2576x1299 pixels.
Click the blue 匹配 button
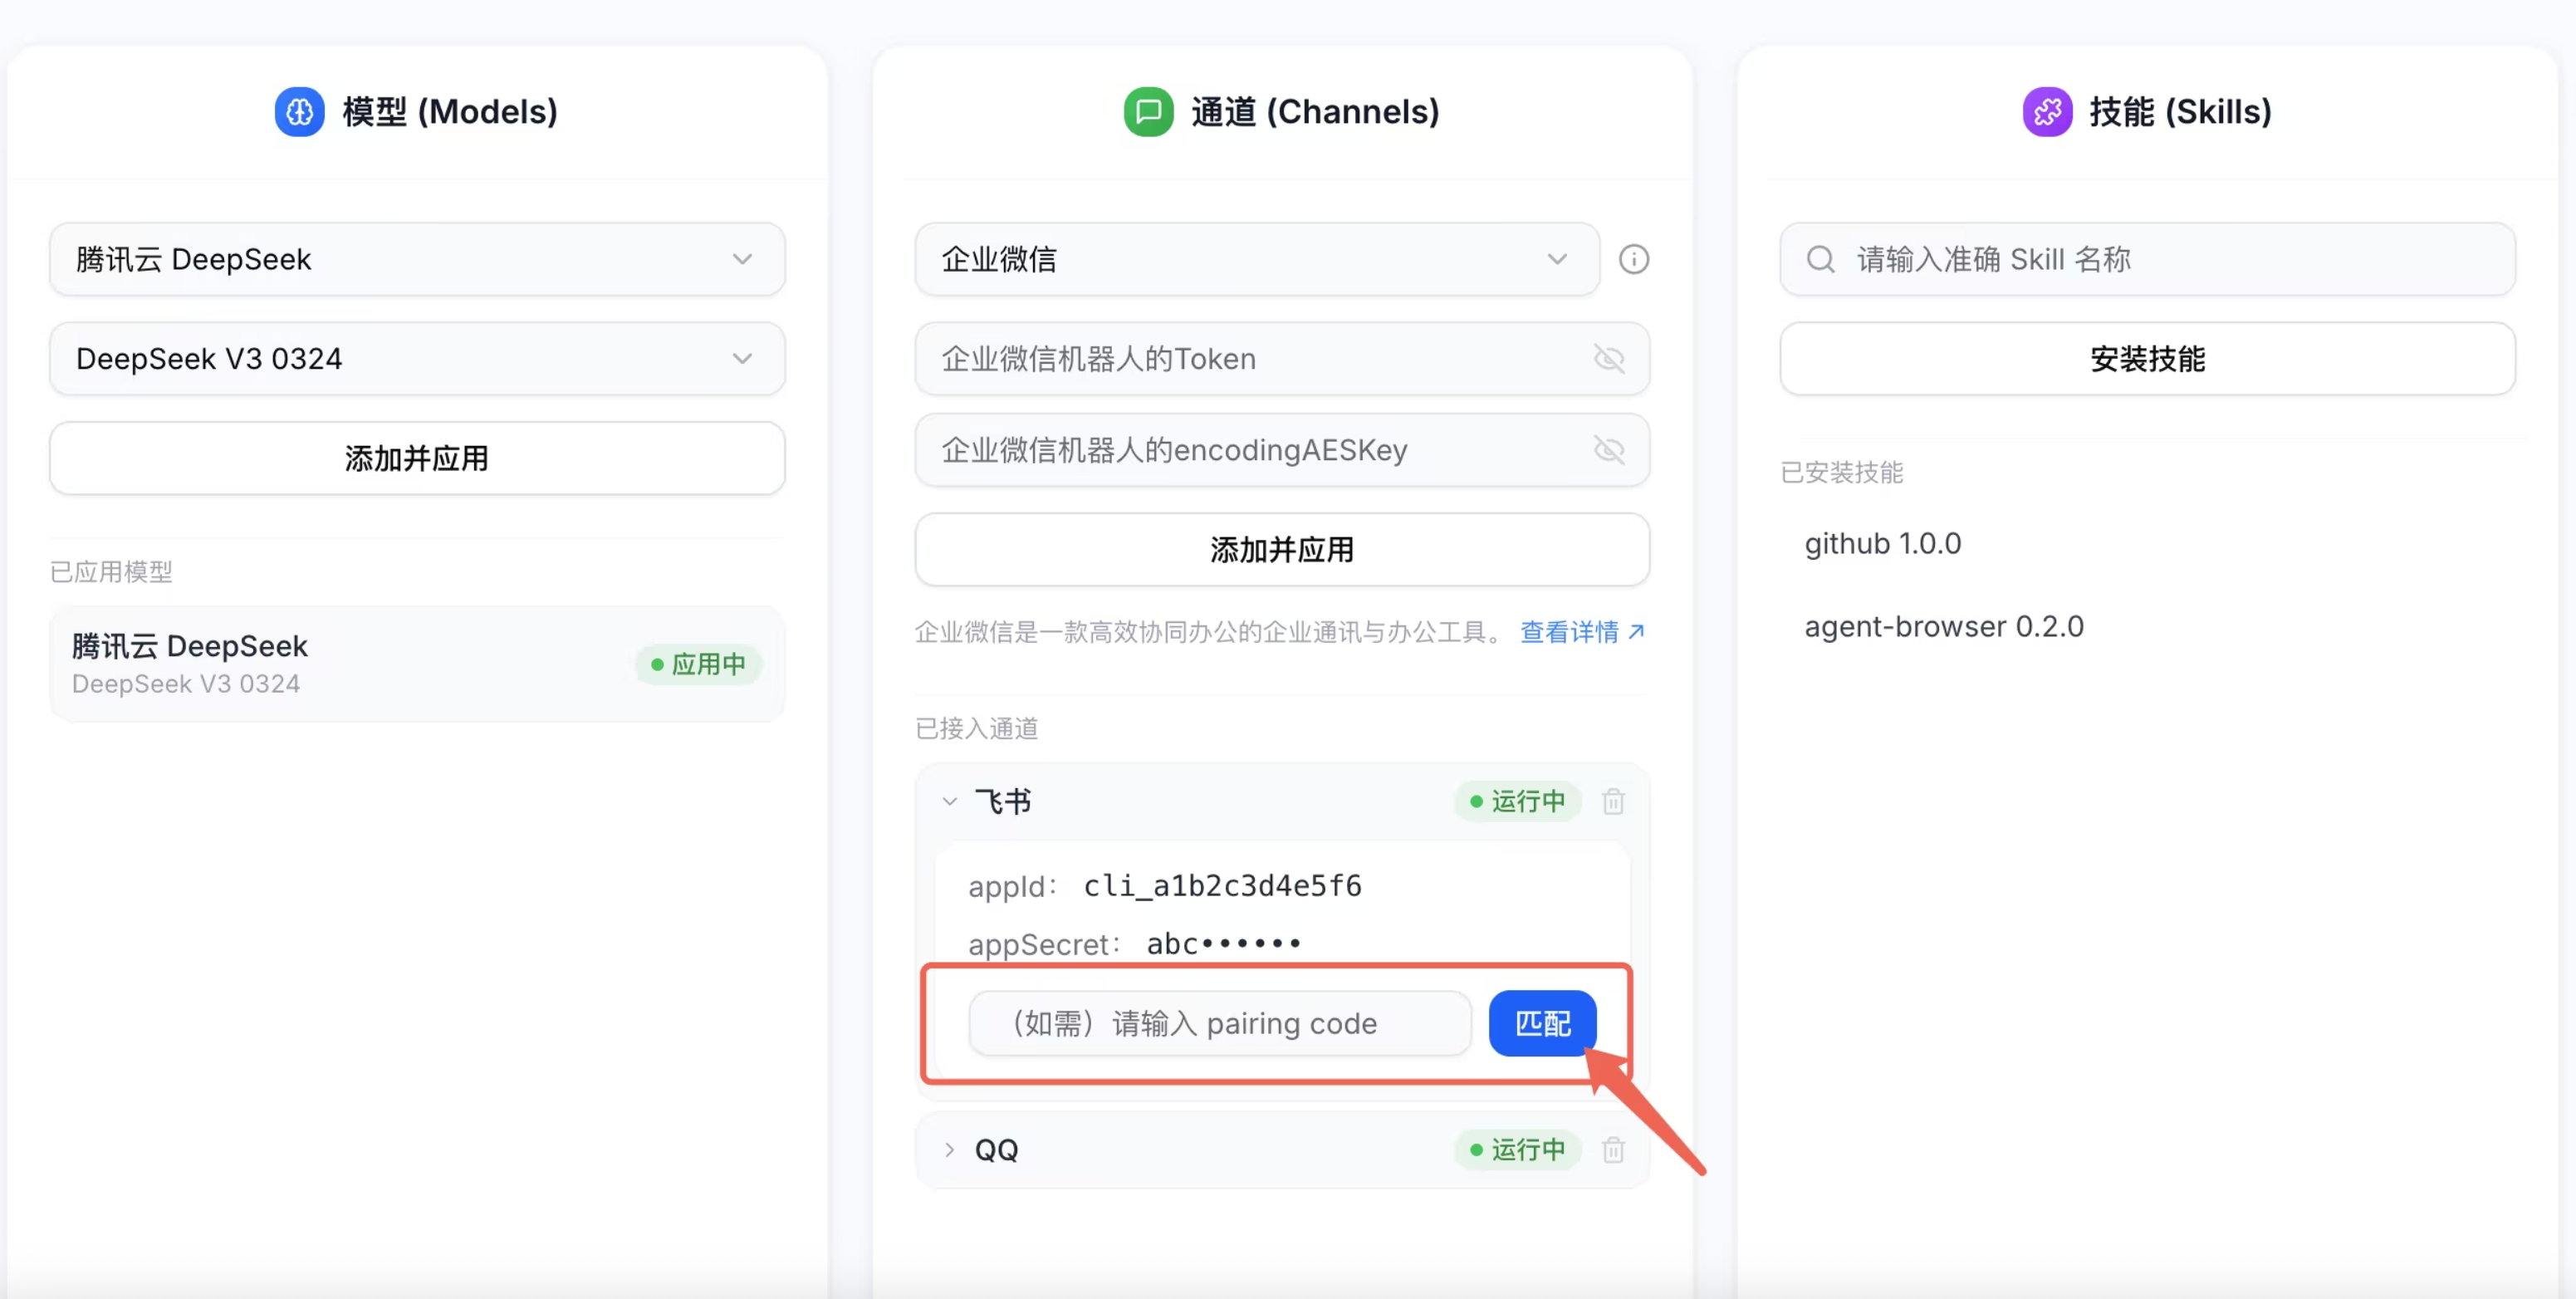click(1541, 1024)
